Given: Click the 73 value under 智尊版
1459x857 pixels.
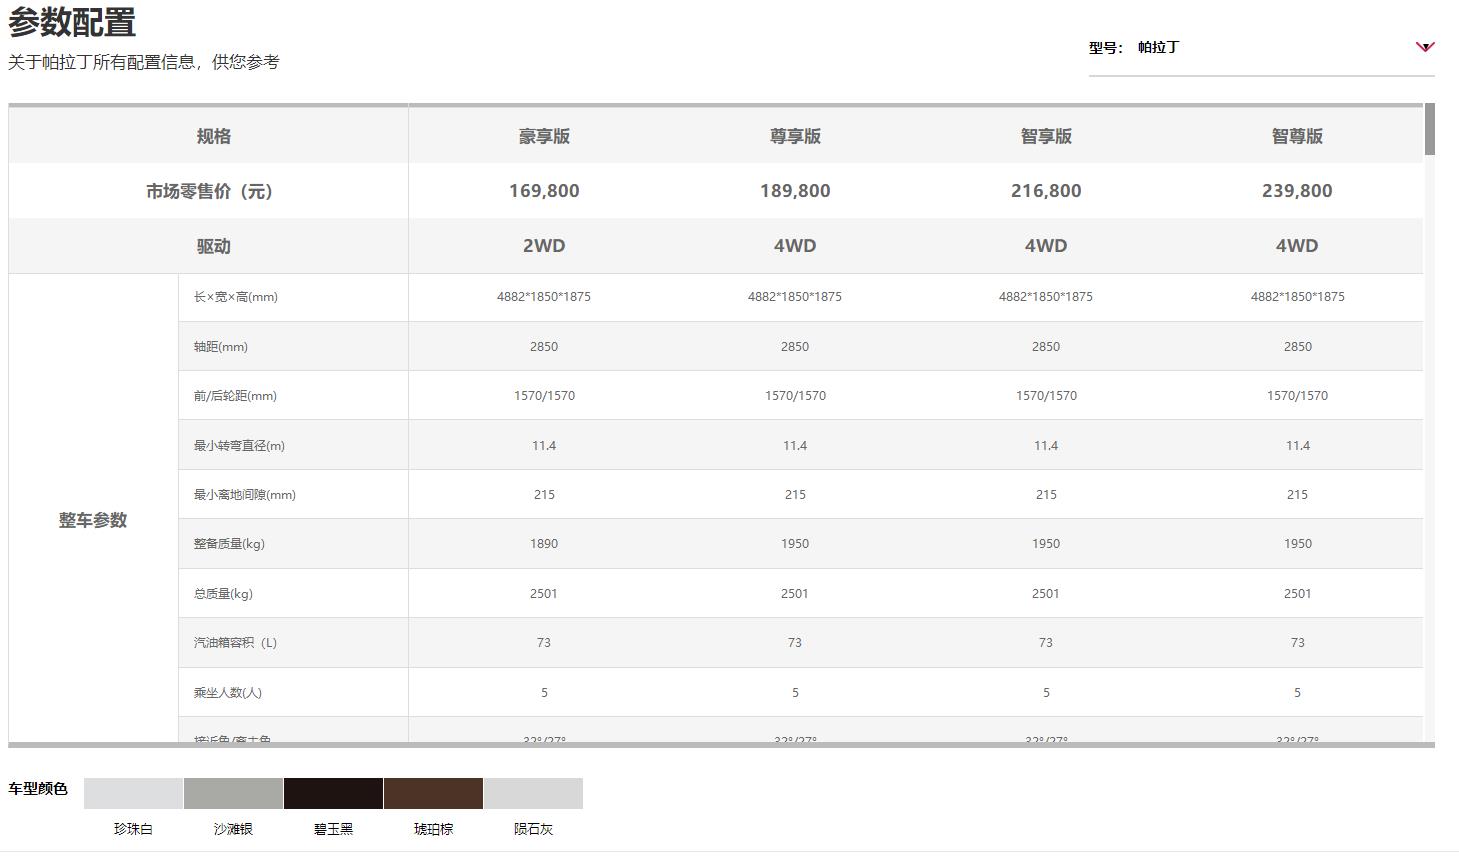Looking at the screenshot, I should tap(1297, 643).
